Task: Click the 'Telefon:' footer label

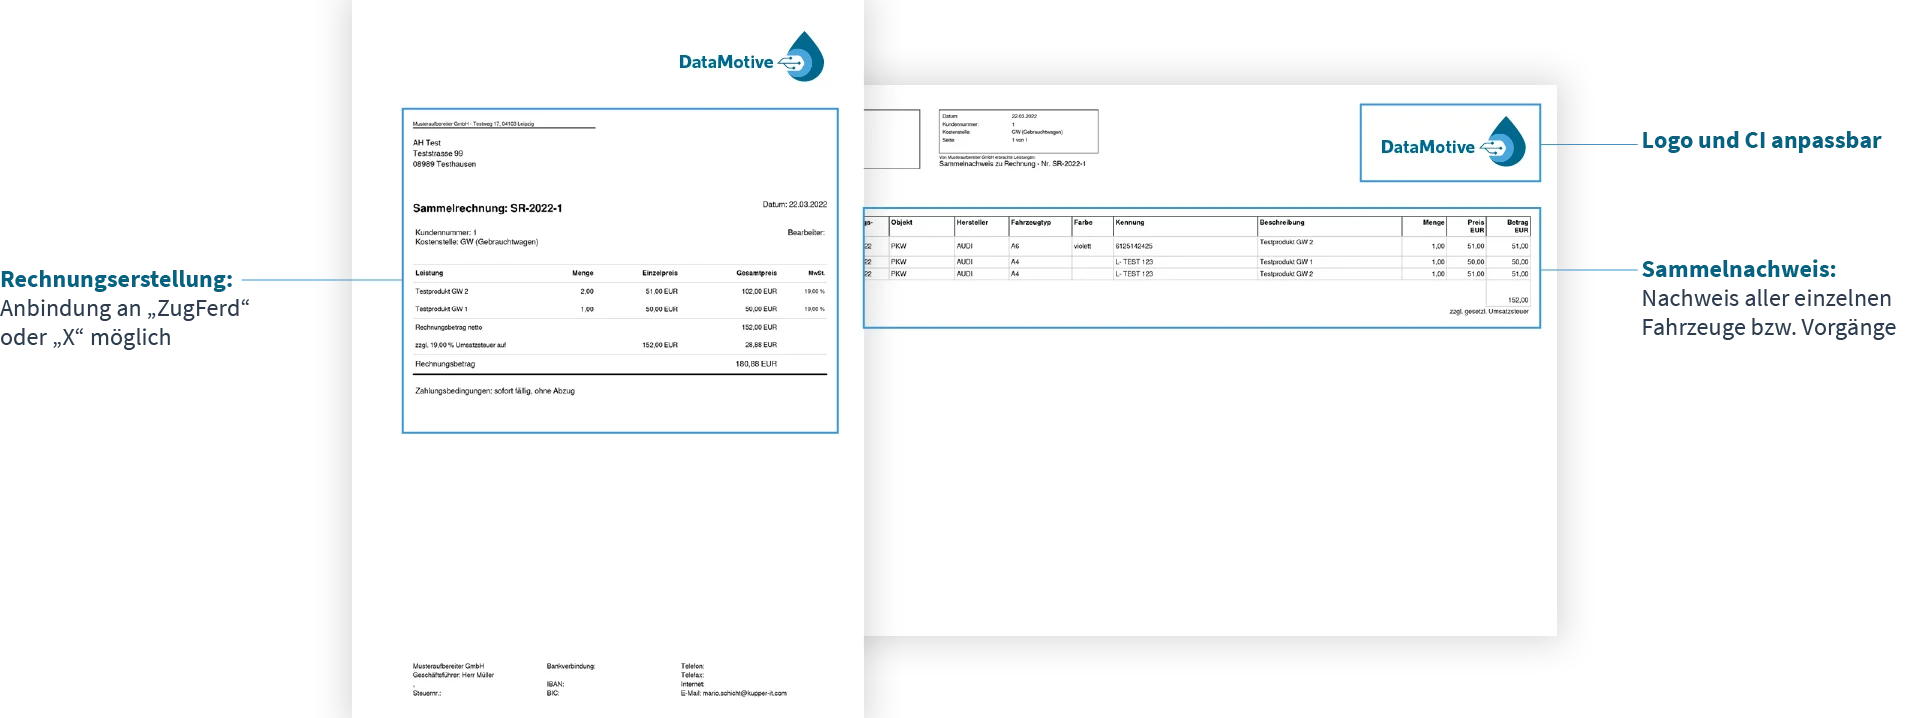Action: [x=692, y=666]
